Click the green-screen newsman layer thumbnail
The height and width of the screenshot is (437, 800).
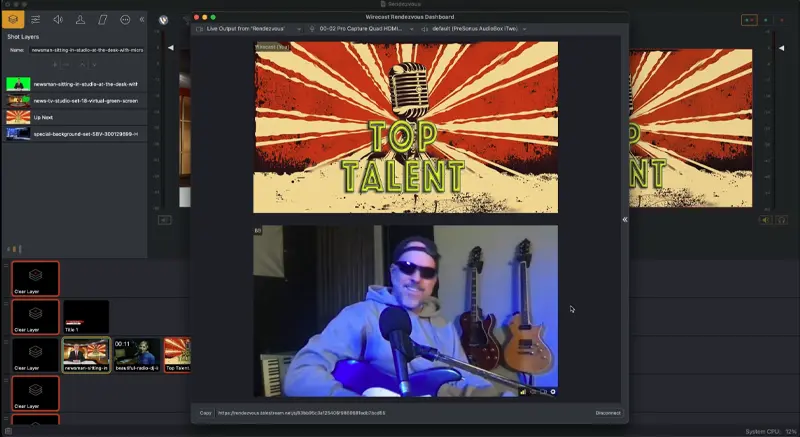tap(18, 84)
